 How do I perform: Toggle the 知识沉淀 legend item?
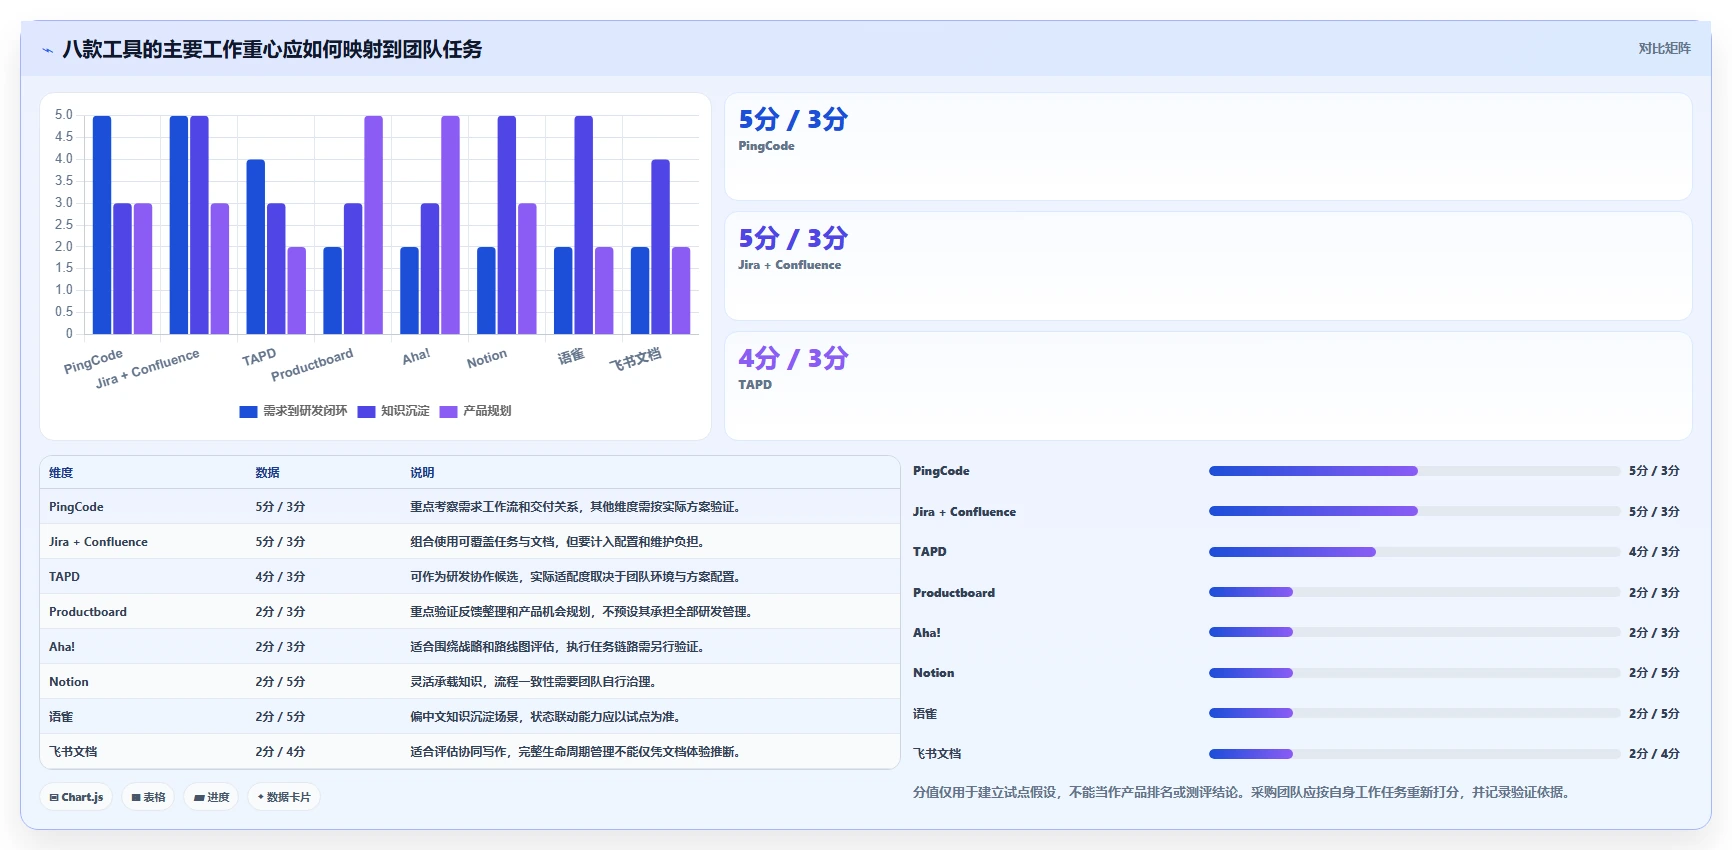coord(394,411)
